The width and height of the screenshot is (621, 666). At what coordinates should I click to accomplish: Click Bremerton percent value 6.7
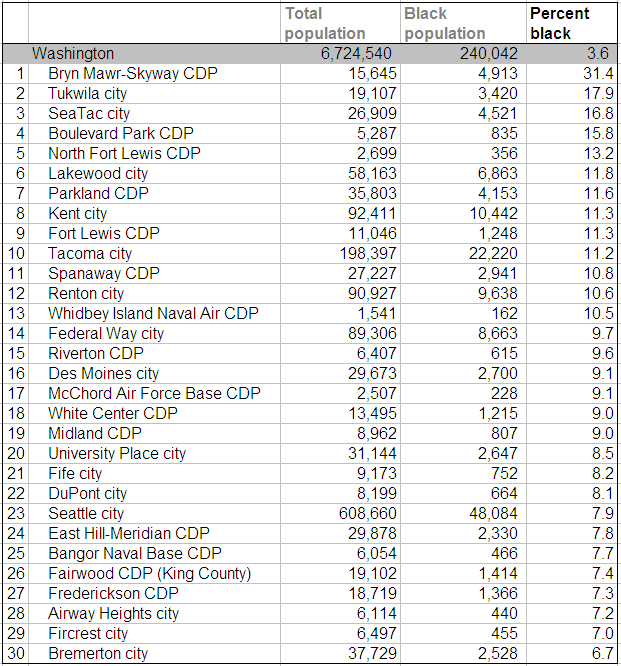point(603,653)
